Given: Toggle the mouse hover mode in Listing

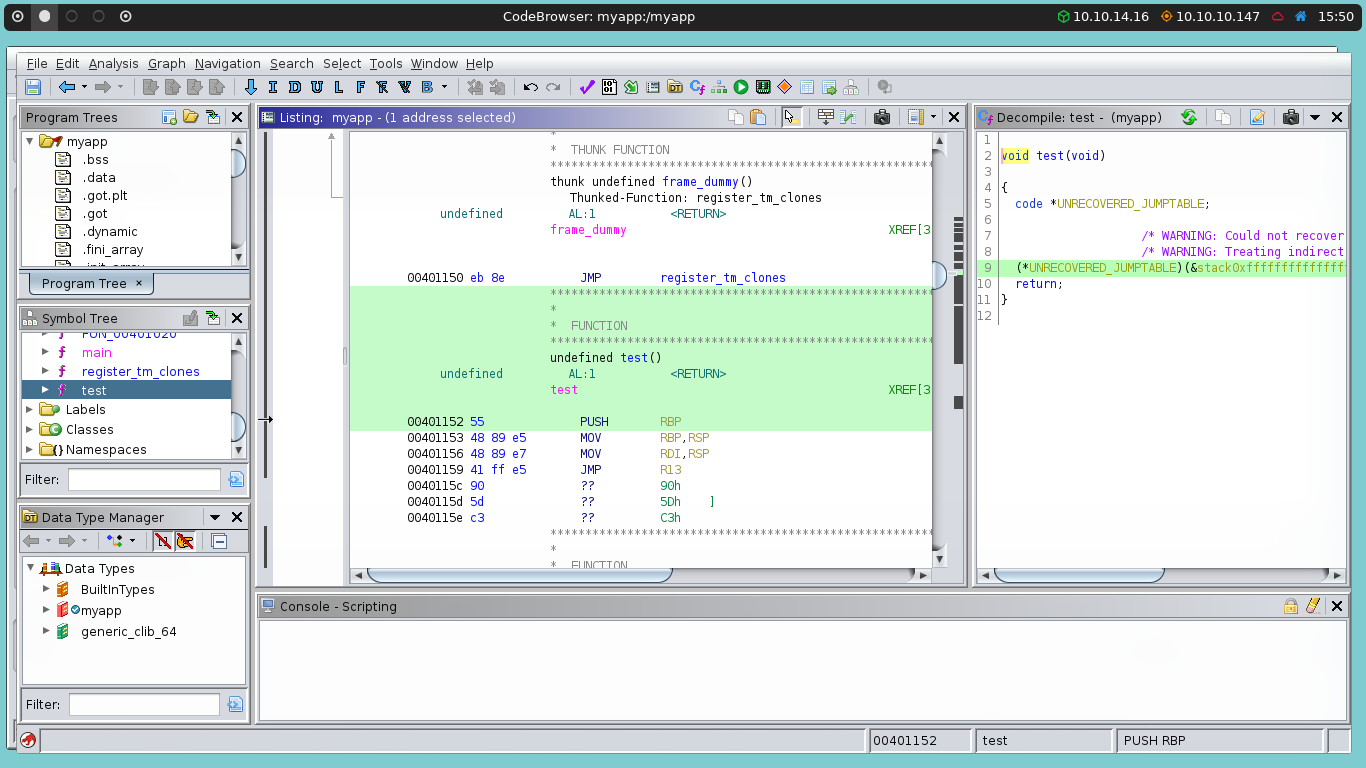Looking at the screenshot, I should coord(792,117).
